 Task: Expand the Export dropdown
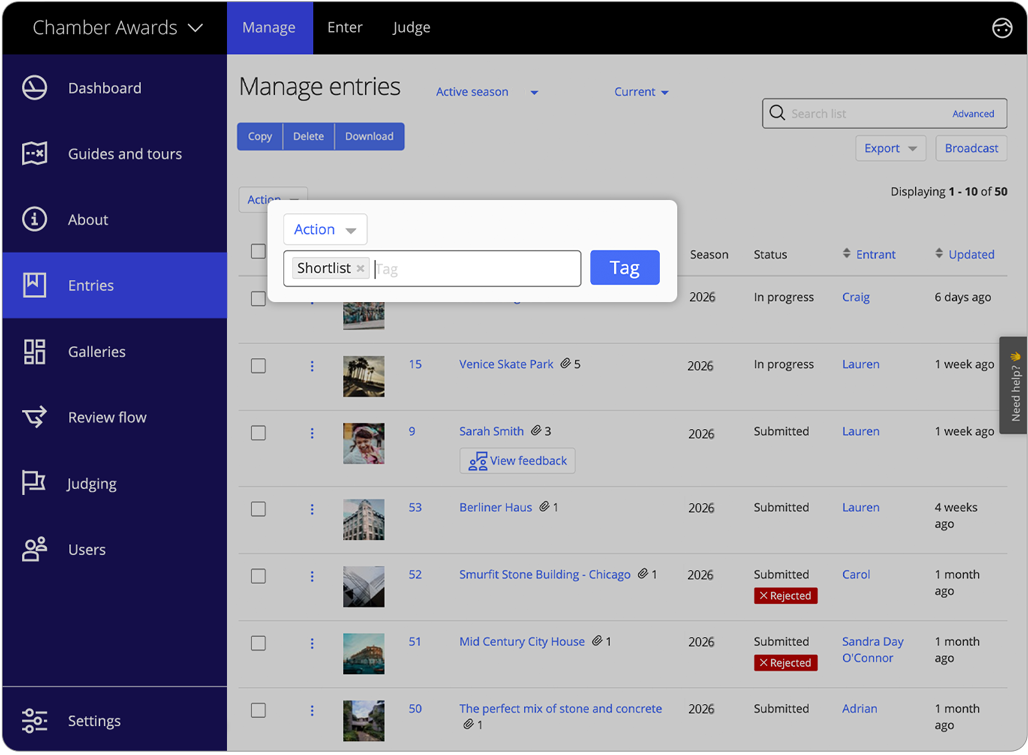pos(890,147)
